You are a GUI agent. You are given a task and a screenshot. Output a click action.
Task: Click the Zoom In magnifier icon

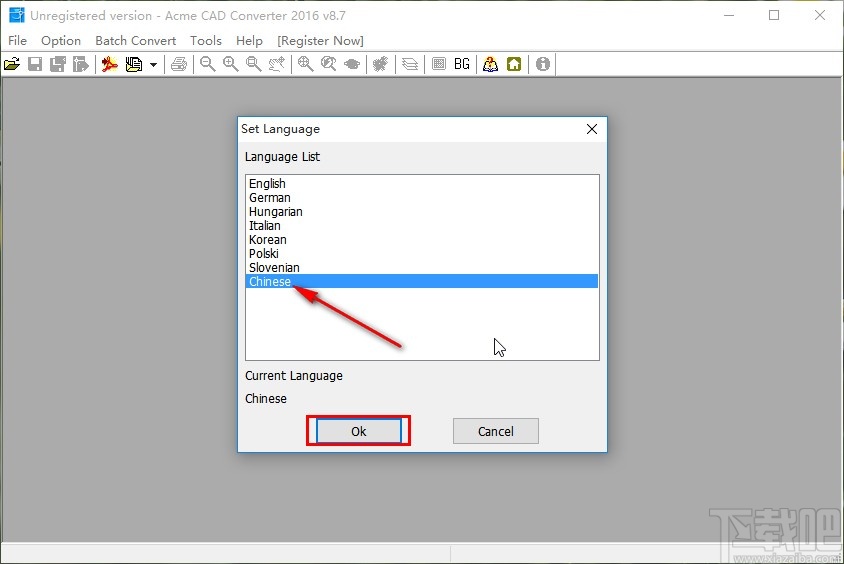pyautogui.click(x=231, y=64)
